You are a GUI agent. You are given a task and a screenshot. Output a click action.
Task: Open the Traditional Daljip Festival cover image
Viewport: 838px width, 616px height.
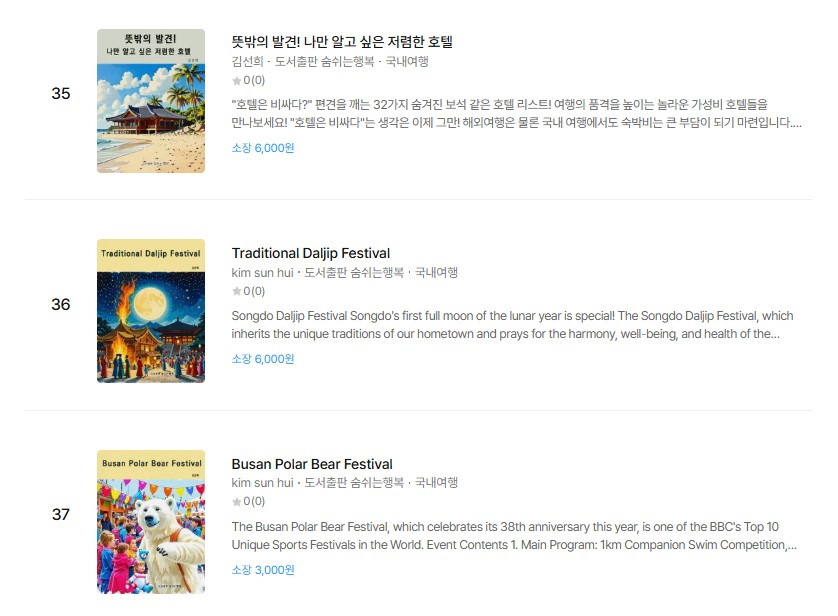[151, 311]
